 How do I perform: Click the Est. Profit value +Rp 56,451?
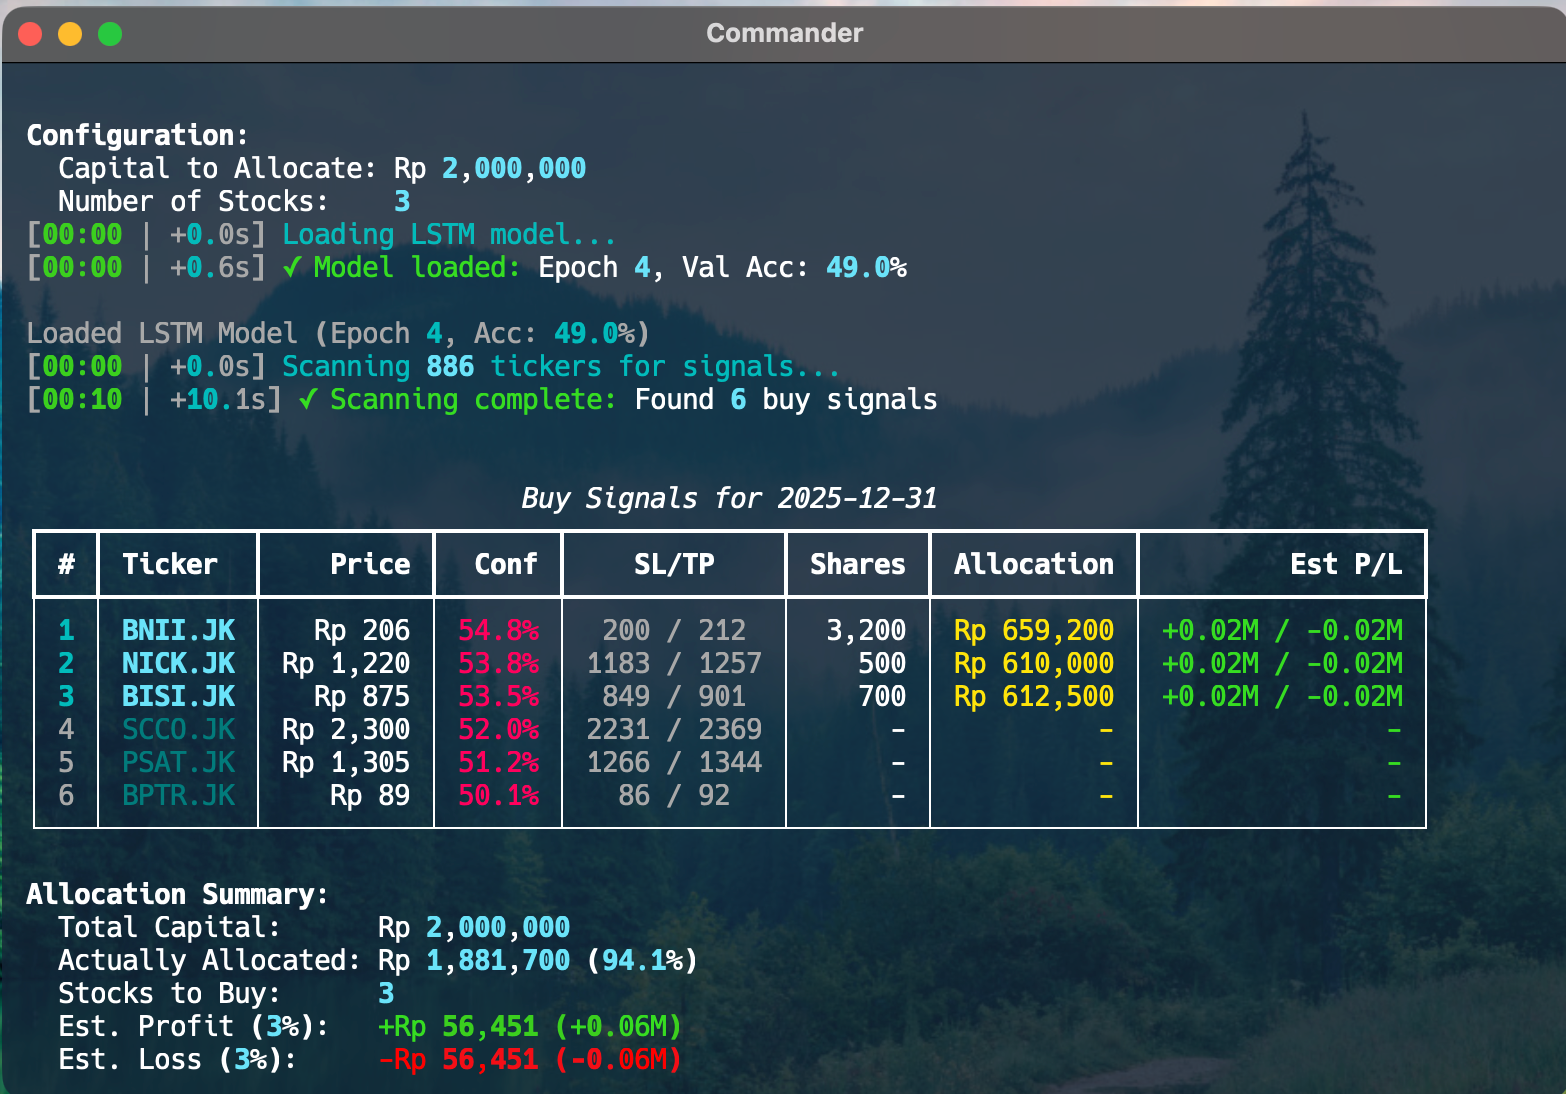458,1026
